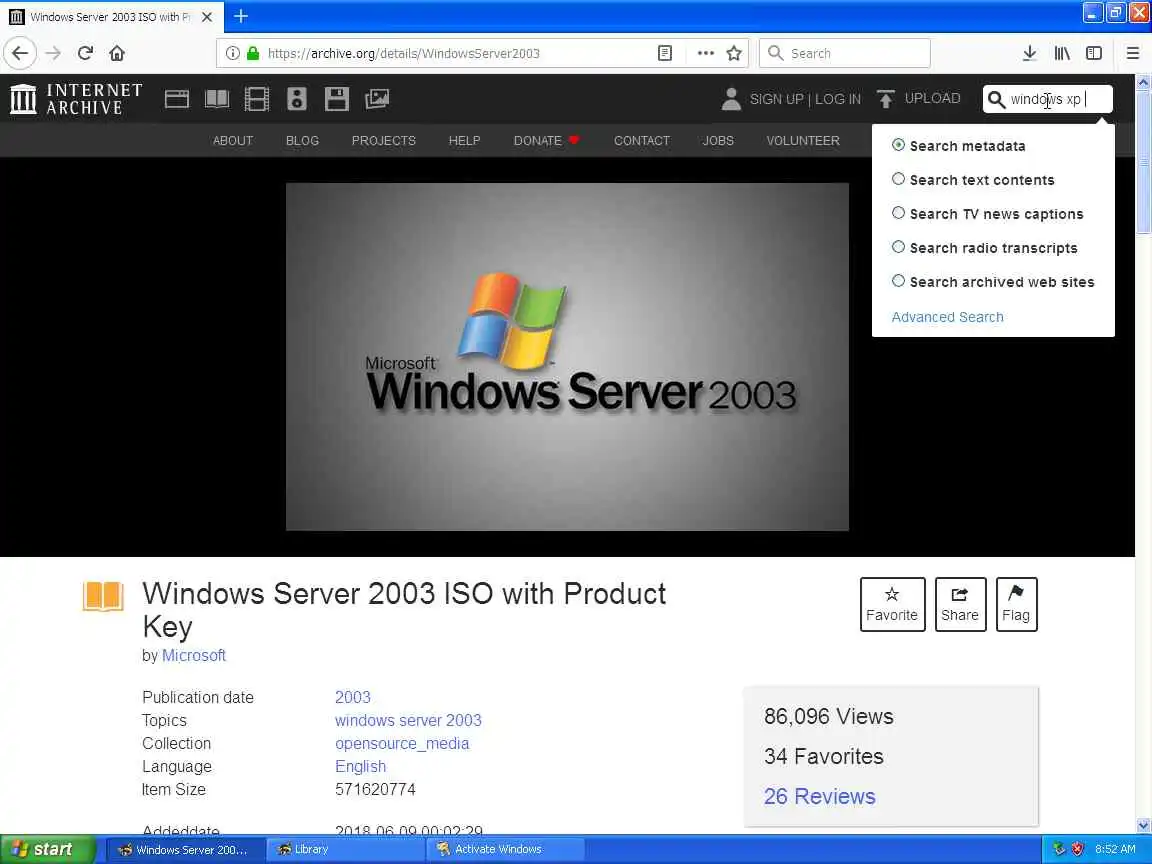Close the Windows Server 2003 ISO tab
The width and height of the screenshot is (1152, 864).
[207, 16]
